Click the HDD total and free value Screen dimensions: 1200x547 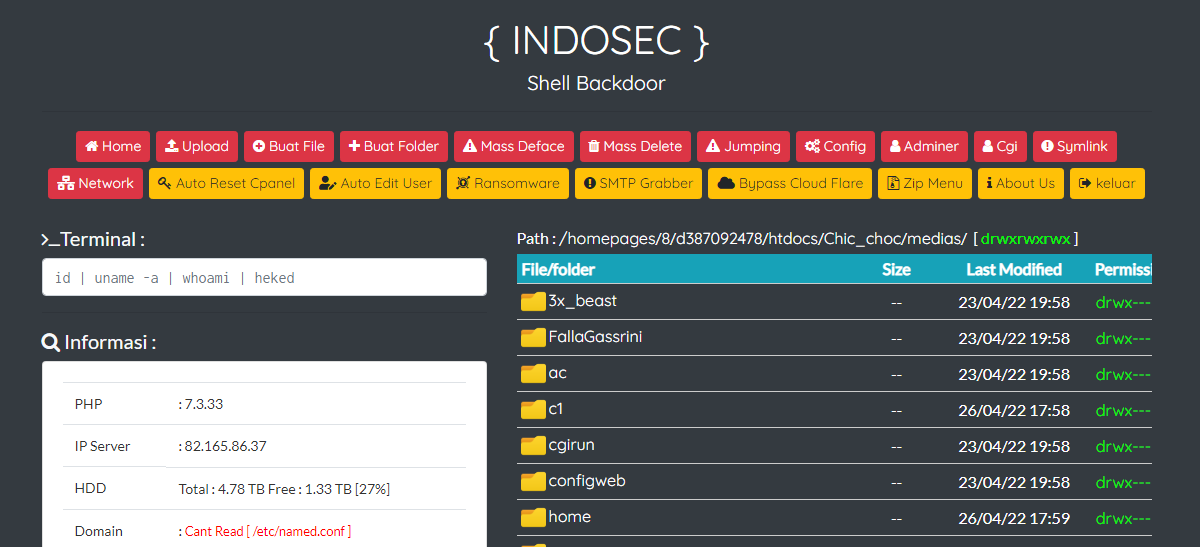point(284,489)
